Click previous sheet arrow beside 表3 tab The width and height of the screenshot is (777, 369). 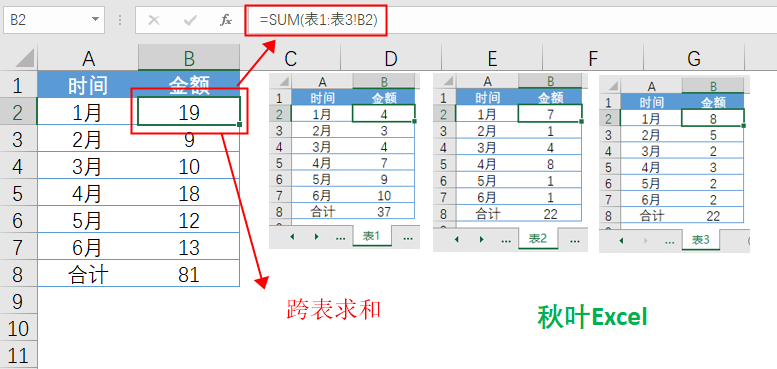coord(621,241)
